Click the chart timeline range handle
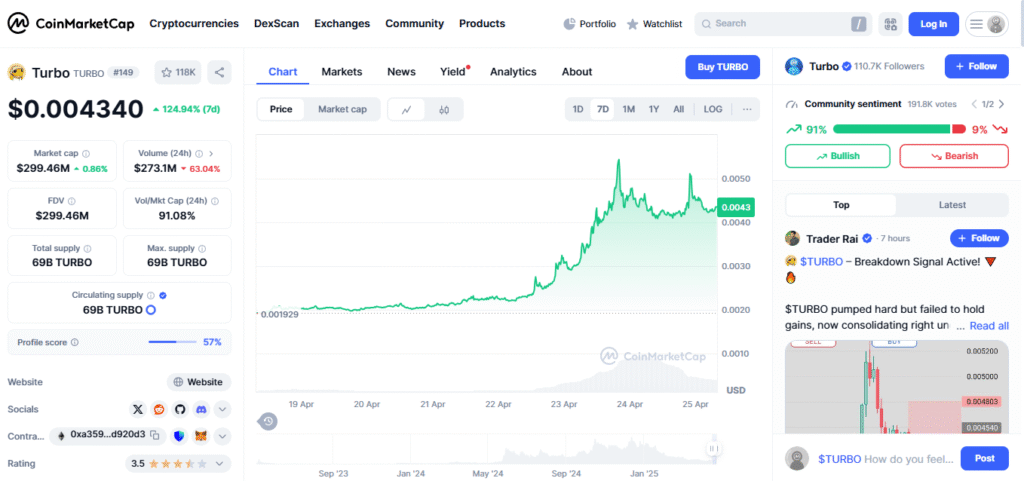This screenshot has height=481, width=1024. 714,449
